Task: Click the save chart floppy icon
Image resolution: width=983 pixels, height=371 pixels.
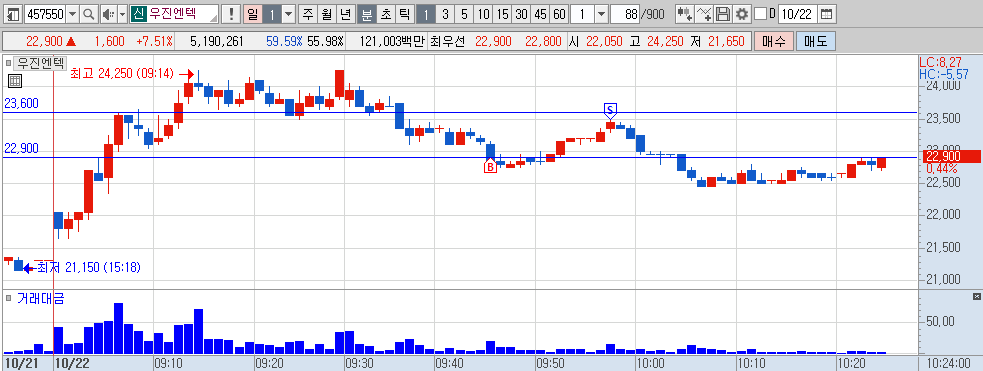Action: pyautogui.click(x=723, y=14)
